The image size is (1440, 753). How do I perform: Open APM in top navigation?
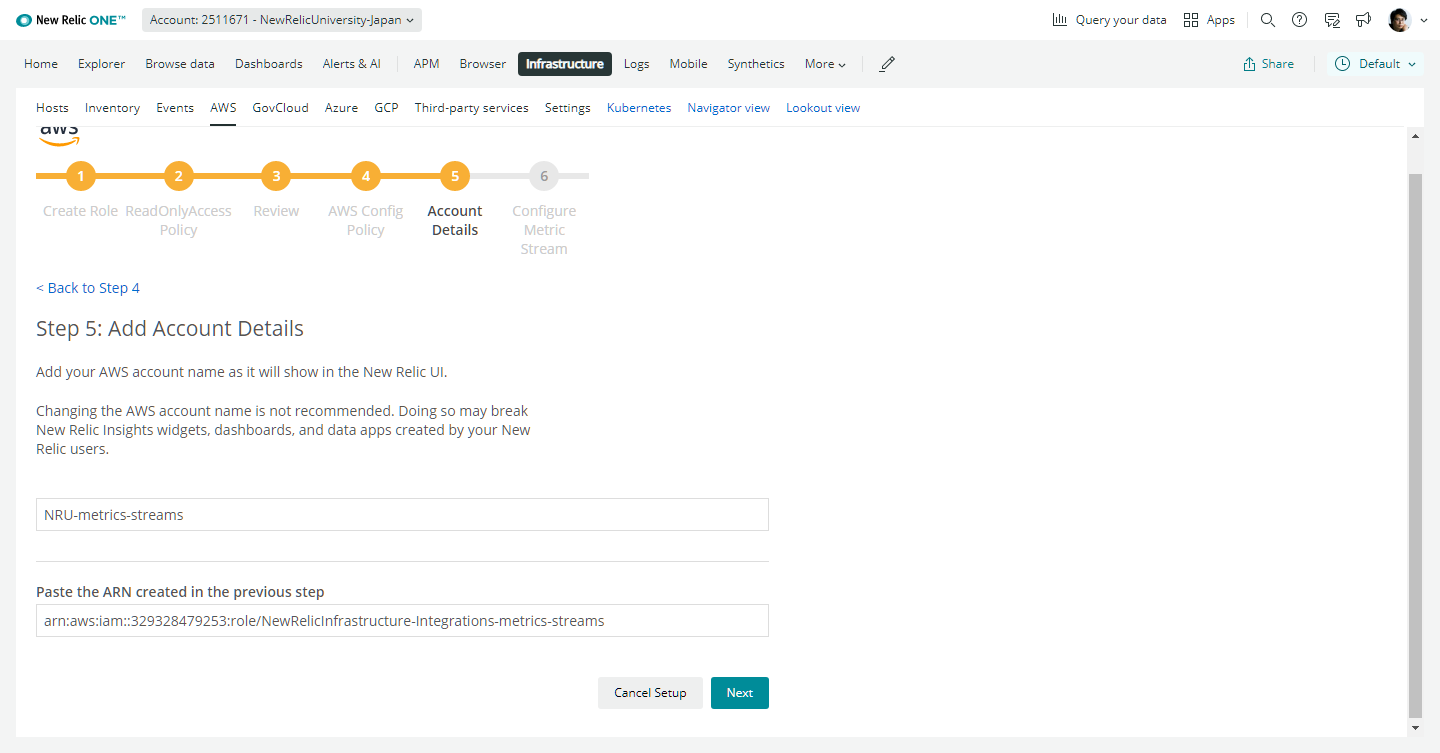[426, 64]
